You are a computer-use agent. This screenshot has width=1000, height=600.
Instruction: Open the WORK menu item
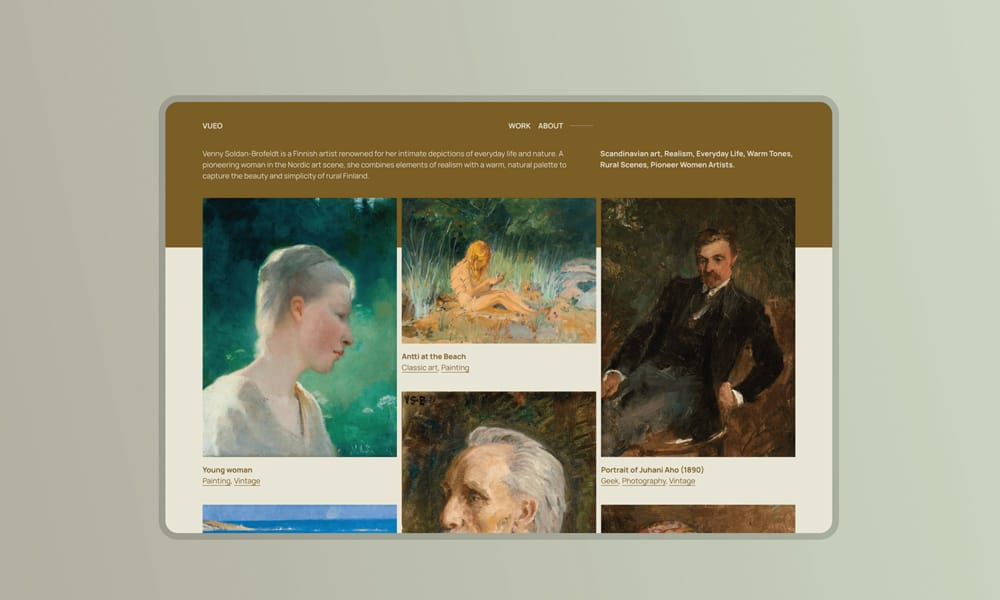click(519, 126)
